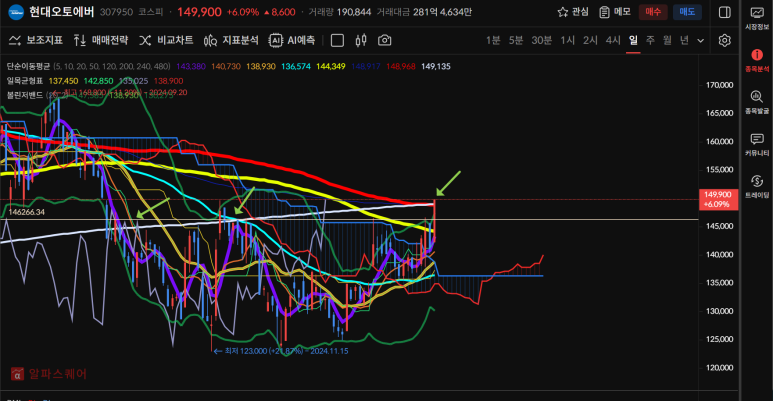Click the blue 매도 sell button
Image resolution: width=773 pixels, height=401 pixels.
687,12
